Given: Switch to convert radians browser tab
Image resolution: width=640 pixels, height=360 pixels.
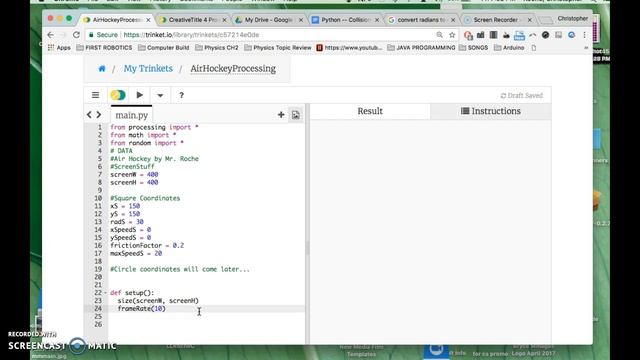Looking at the screenshot, I should (x=421, y=20).
